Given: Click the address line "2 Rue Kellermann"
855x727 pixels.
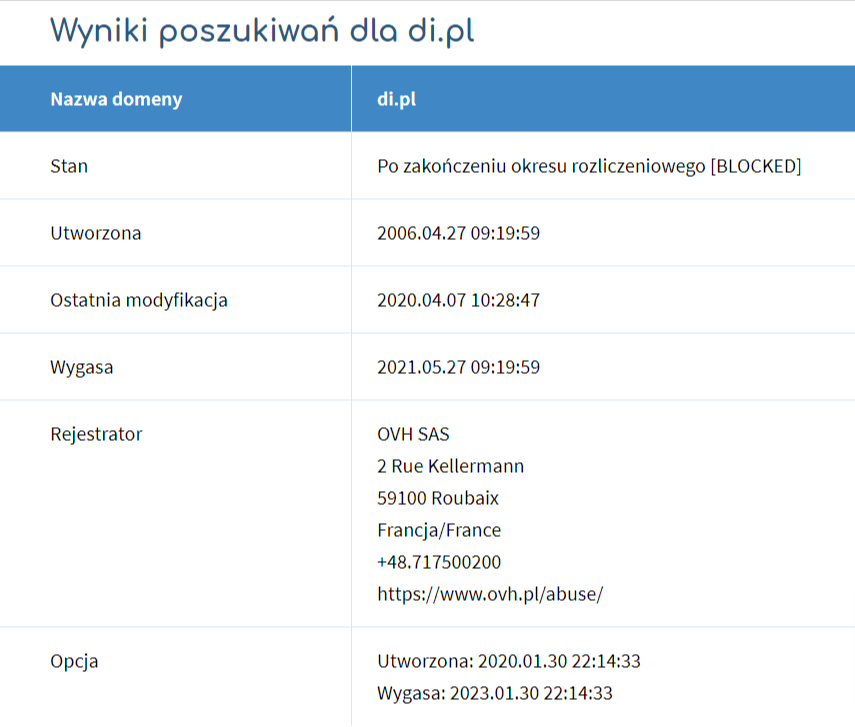Looking at the screenshot, I should pyautogui.click(x=450, y=466).
